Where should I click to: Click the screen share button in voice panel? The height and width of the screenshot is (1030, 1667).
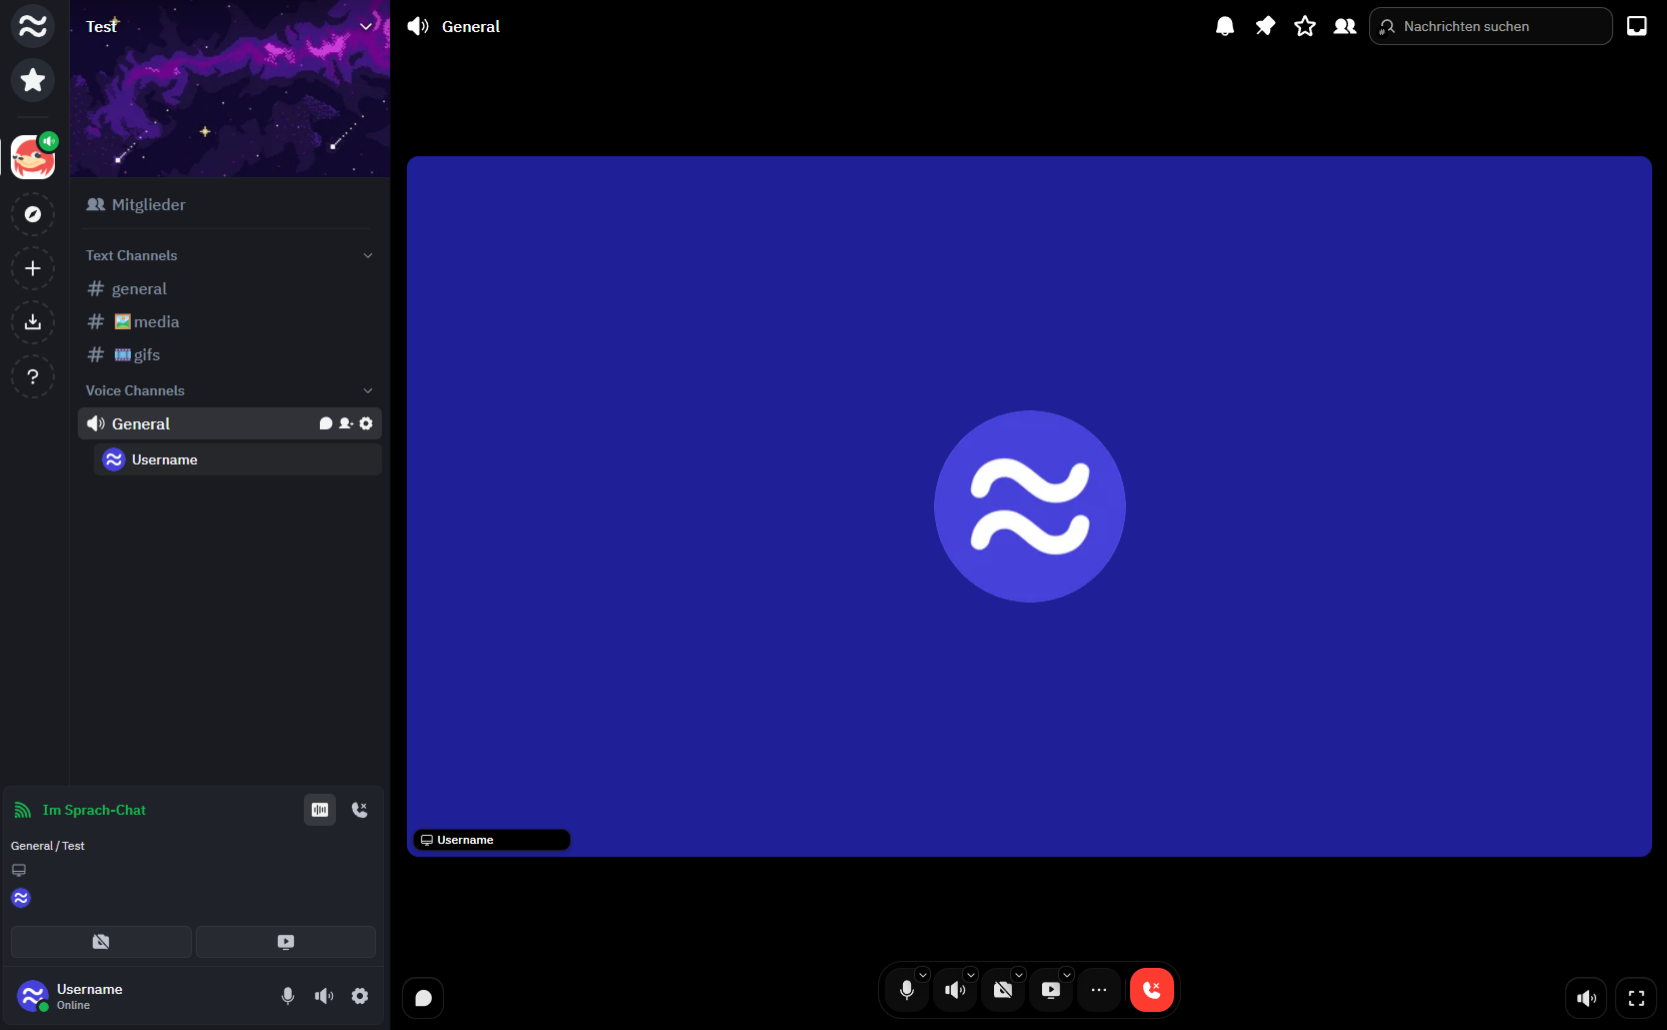point(286,942)
